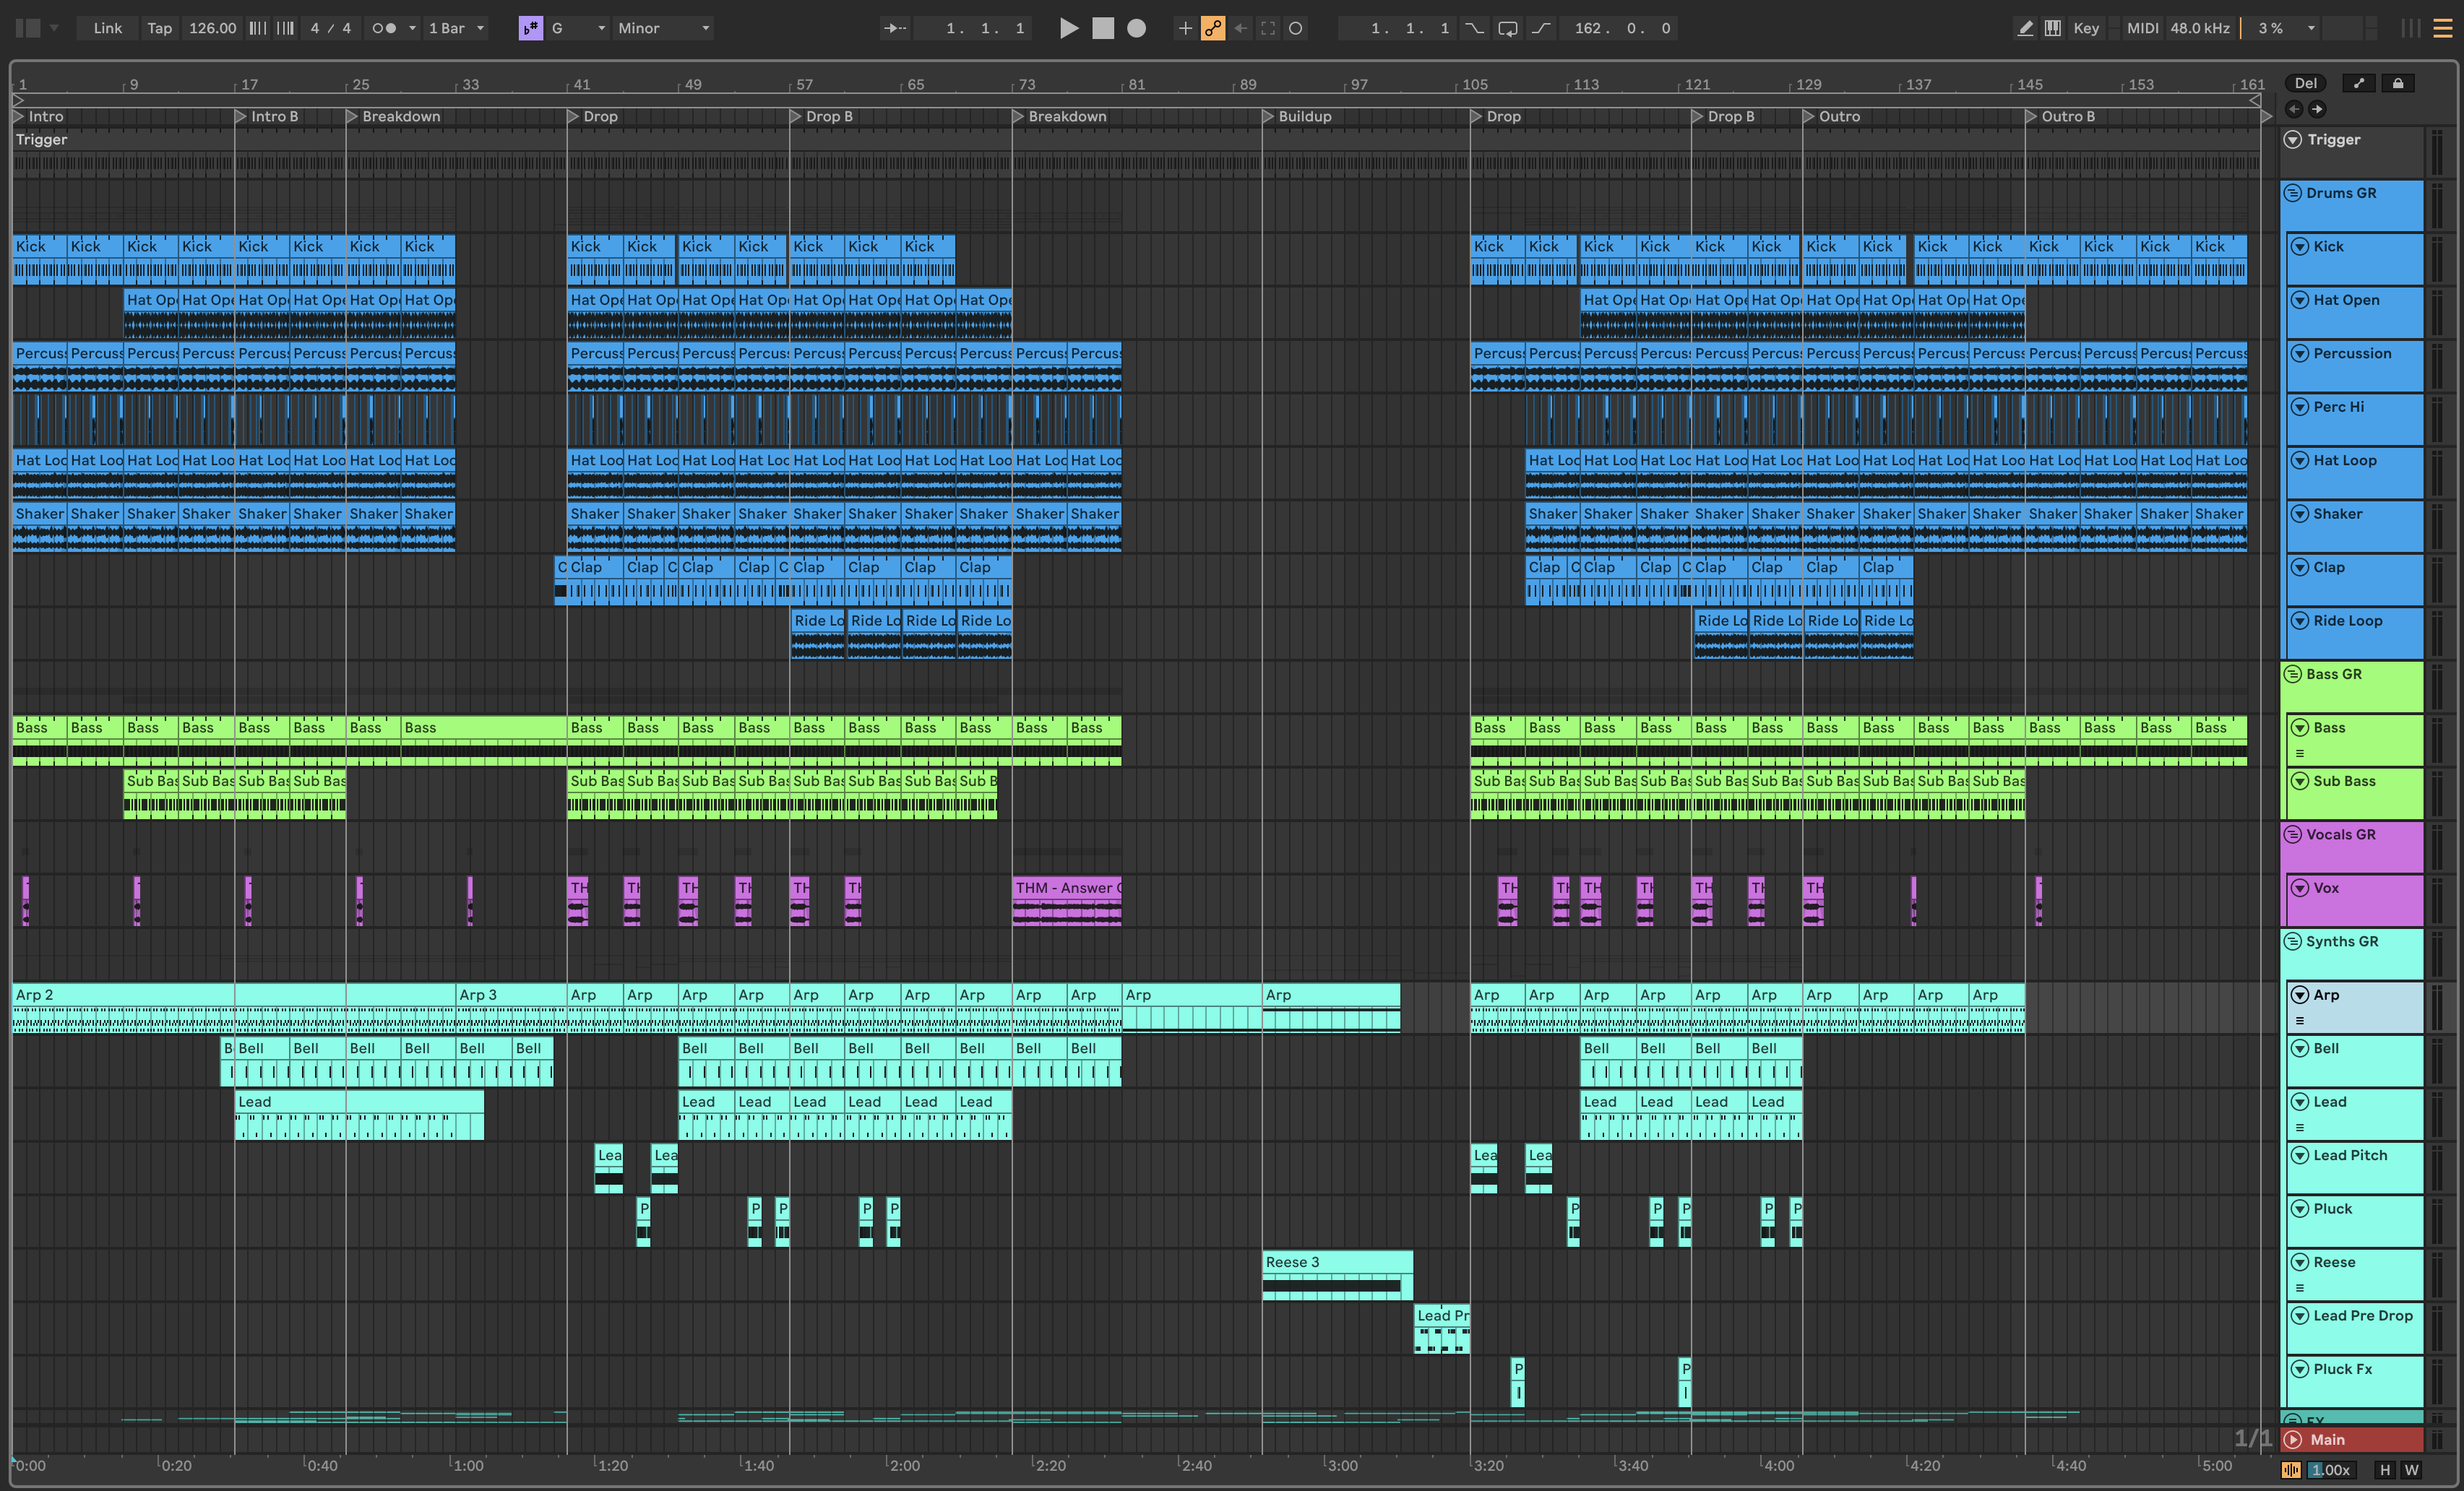This screenshot has height=1491, width=2464.
Task: Jump to the Intro B locator
Action: [x=266, y=116]
